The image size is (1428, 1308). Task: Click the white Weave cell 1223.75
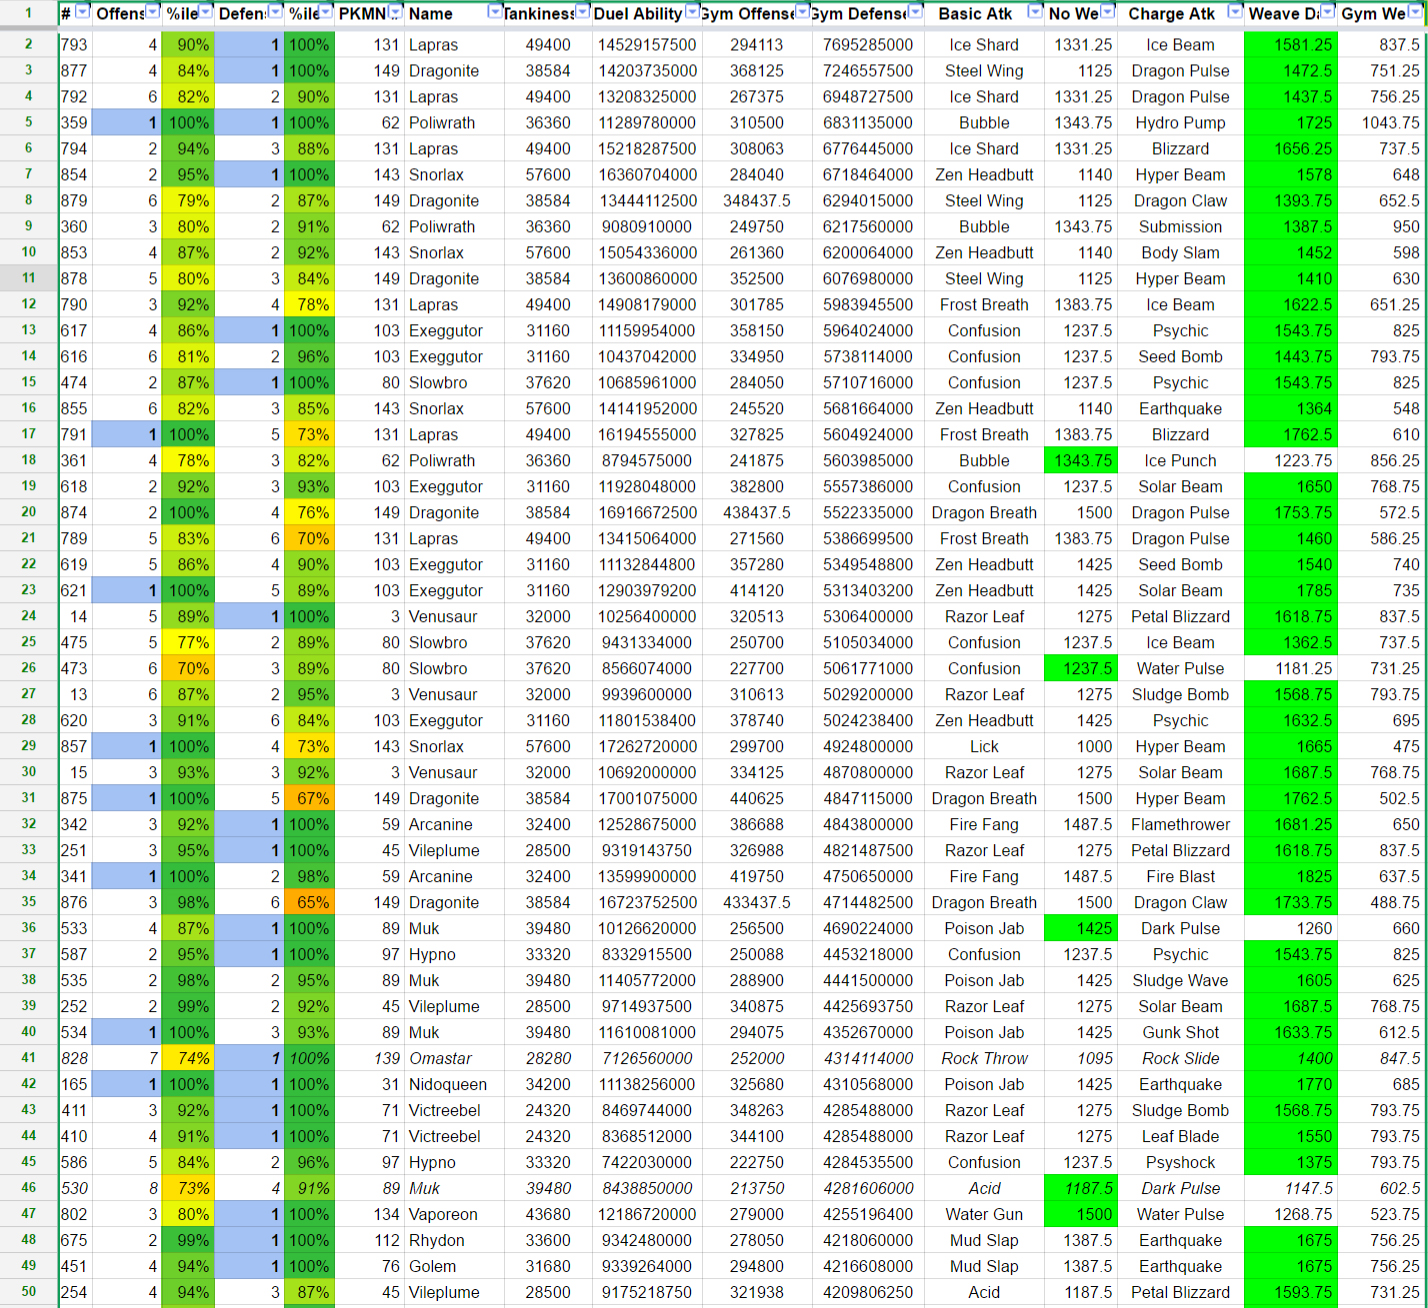1291,461
